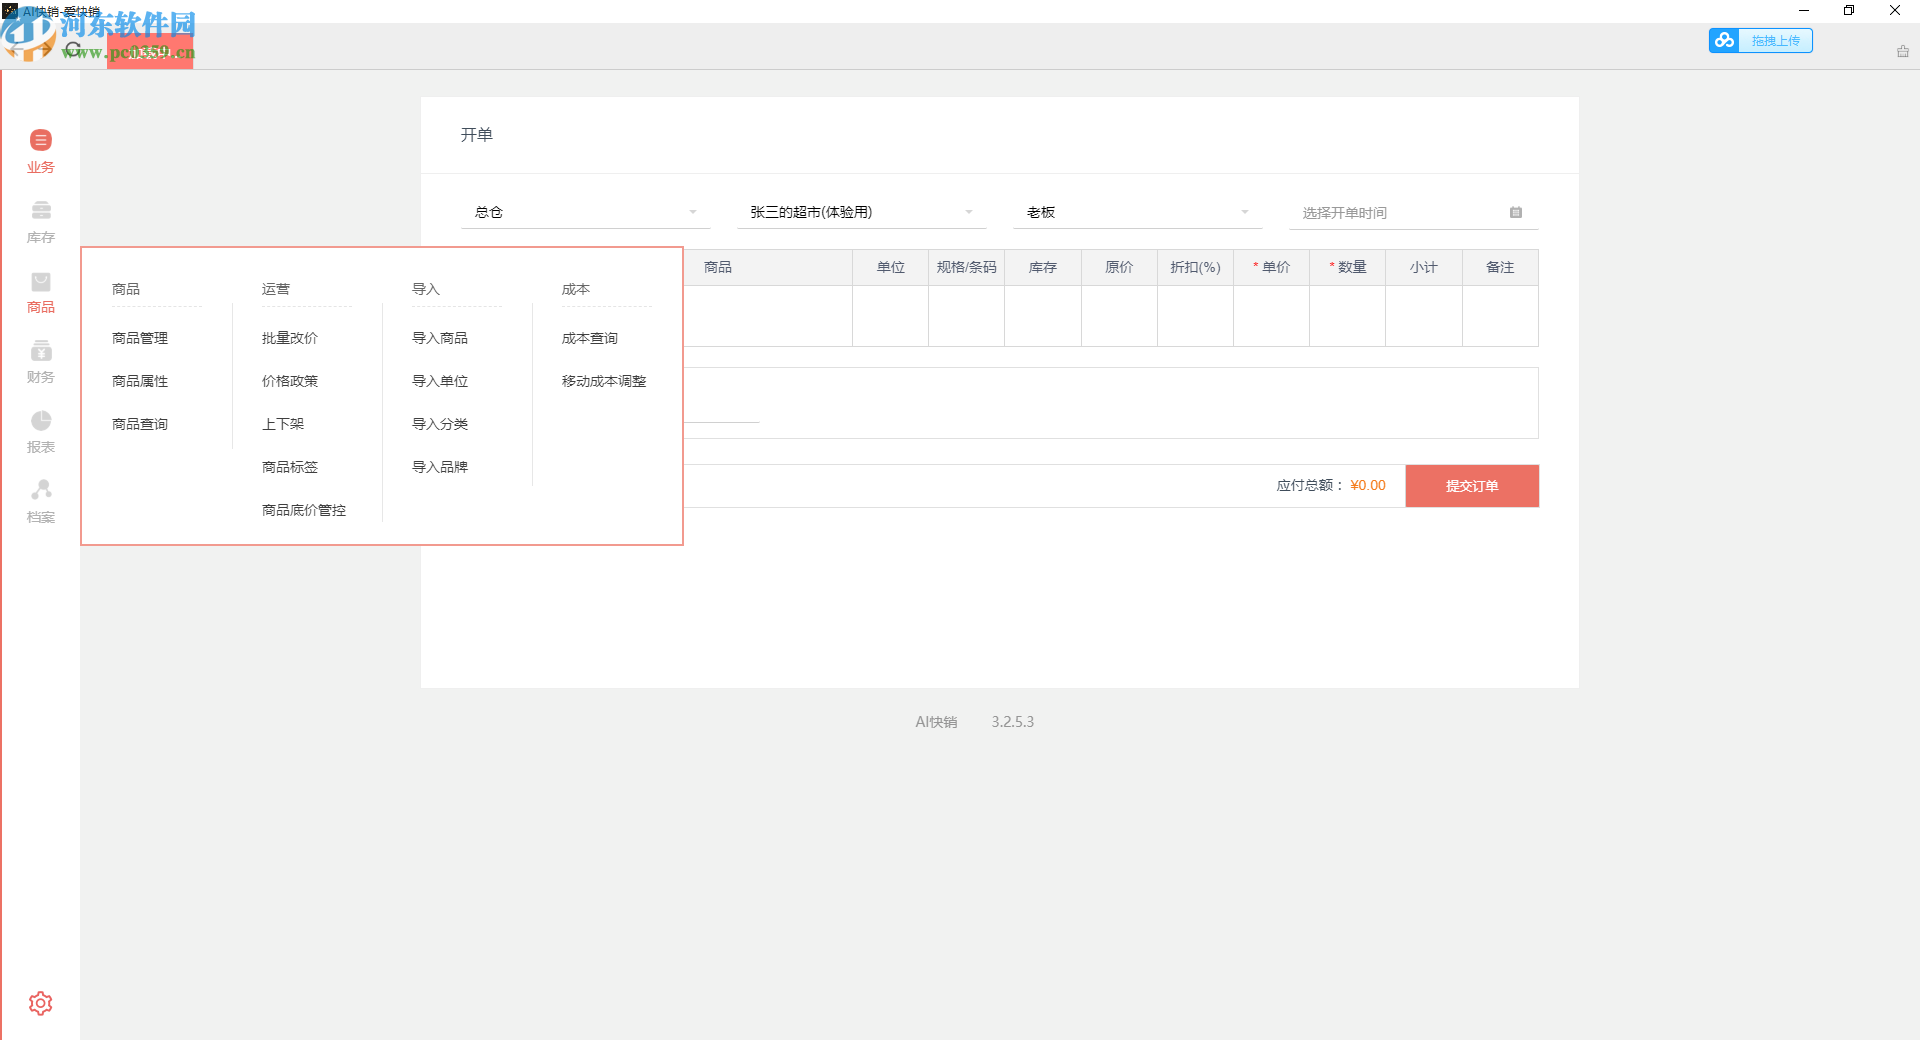
Task: Click the lock icon at top right
Action: [1902, 51]
